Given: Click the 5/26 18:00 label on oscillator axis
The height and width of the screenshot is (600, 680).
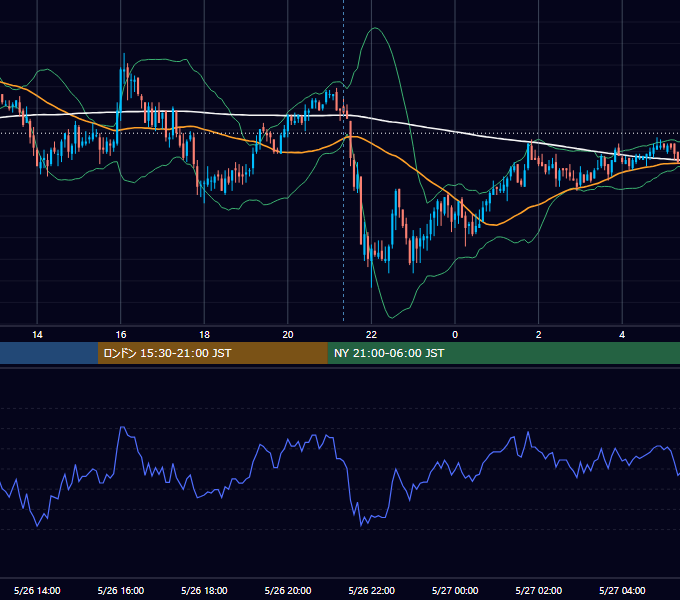Looking at the screenshot, I should [204, 590].
